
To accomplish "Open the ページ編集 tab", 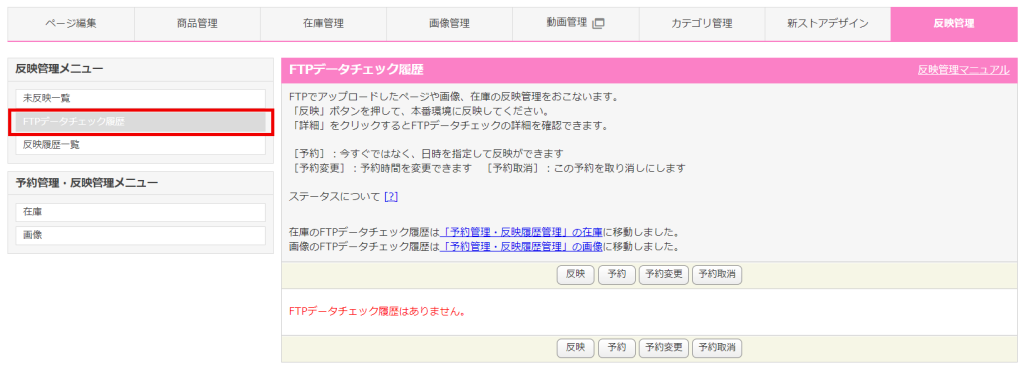I will click(x=71, y=24).
